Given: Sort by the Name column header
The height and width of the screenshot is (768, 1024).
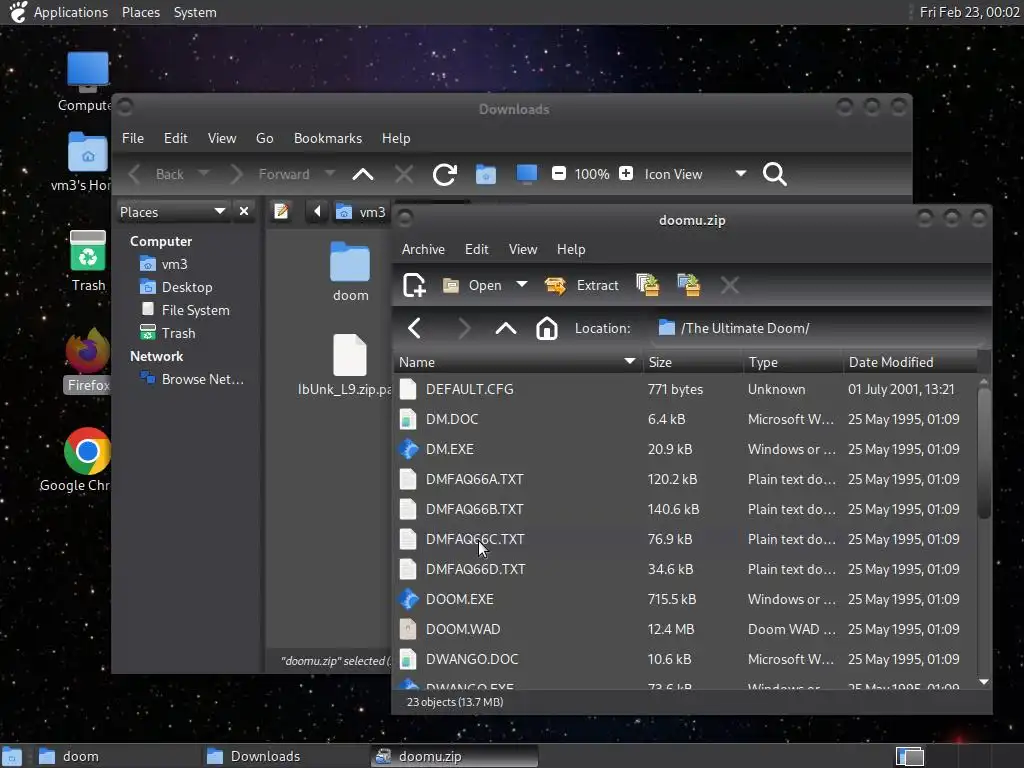Looking at the screenshot, I should (x=519, y=362).
